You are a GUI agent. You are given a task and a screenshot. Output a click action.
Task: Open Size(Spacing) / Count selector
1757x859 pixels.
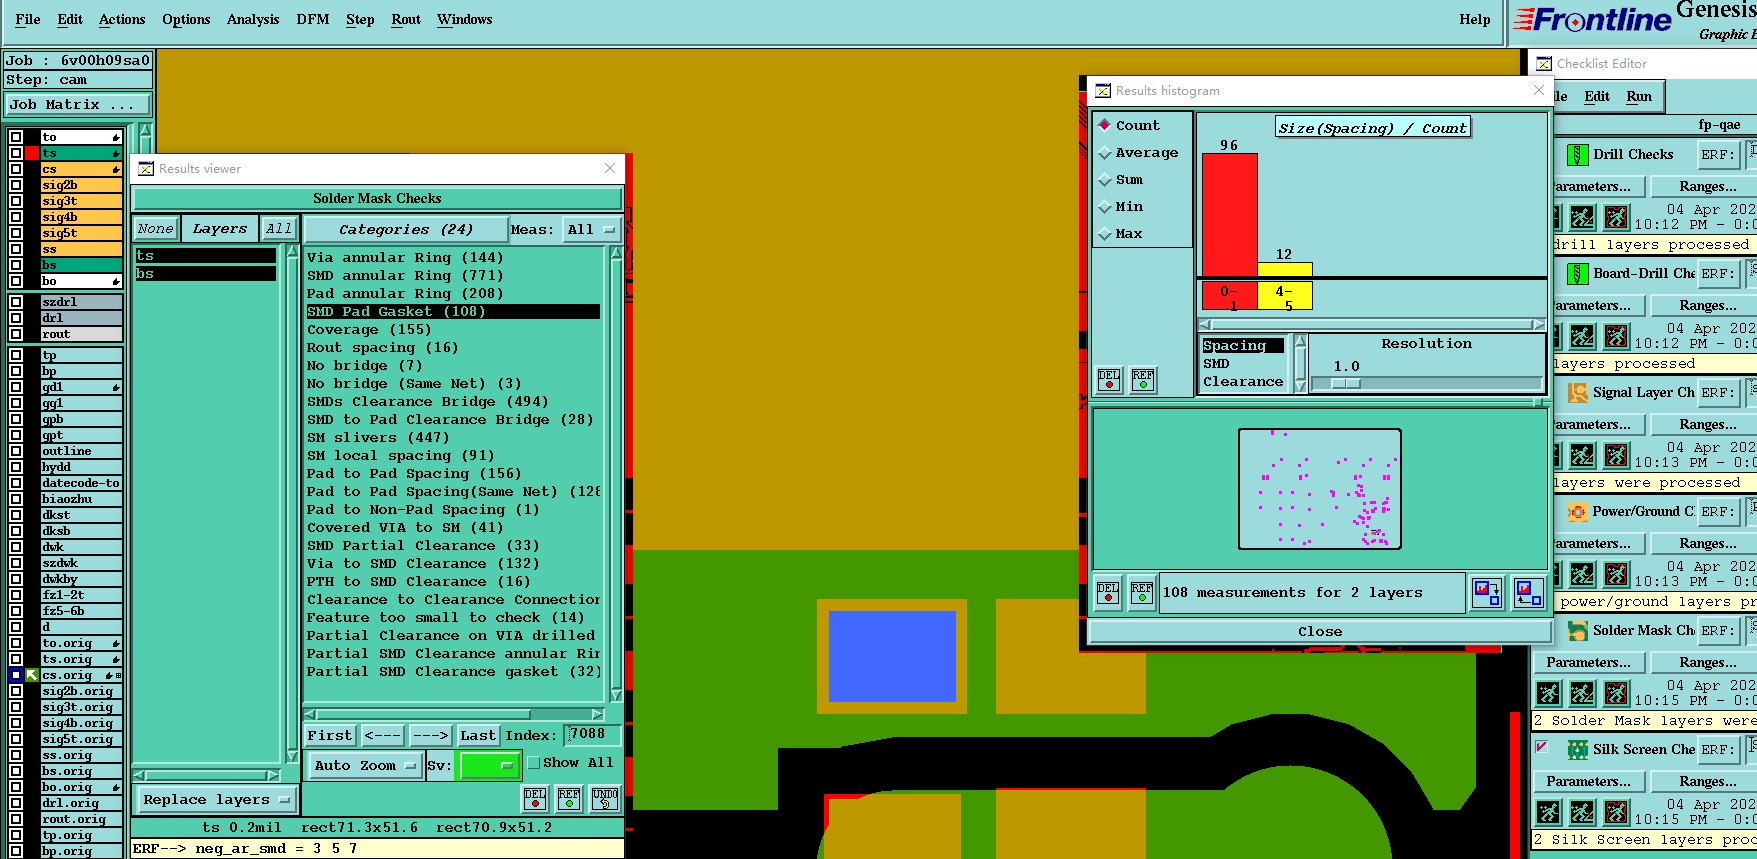tap(1372, 128)
